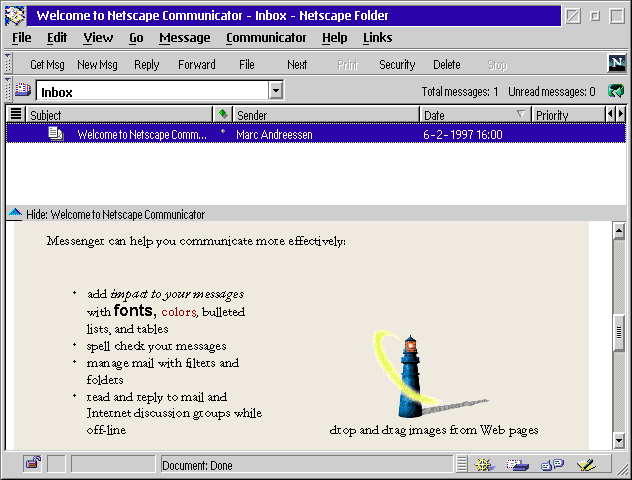Sort messages by Subject column header

(x=119, y=114)
